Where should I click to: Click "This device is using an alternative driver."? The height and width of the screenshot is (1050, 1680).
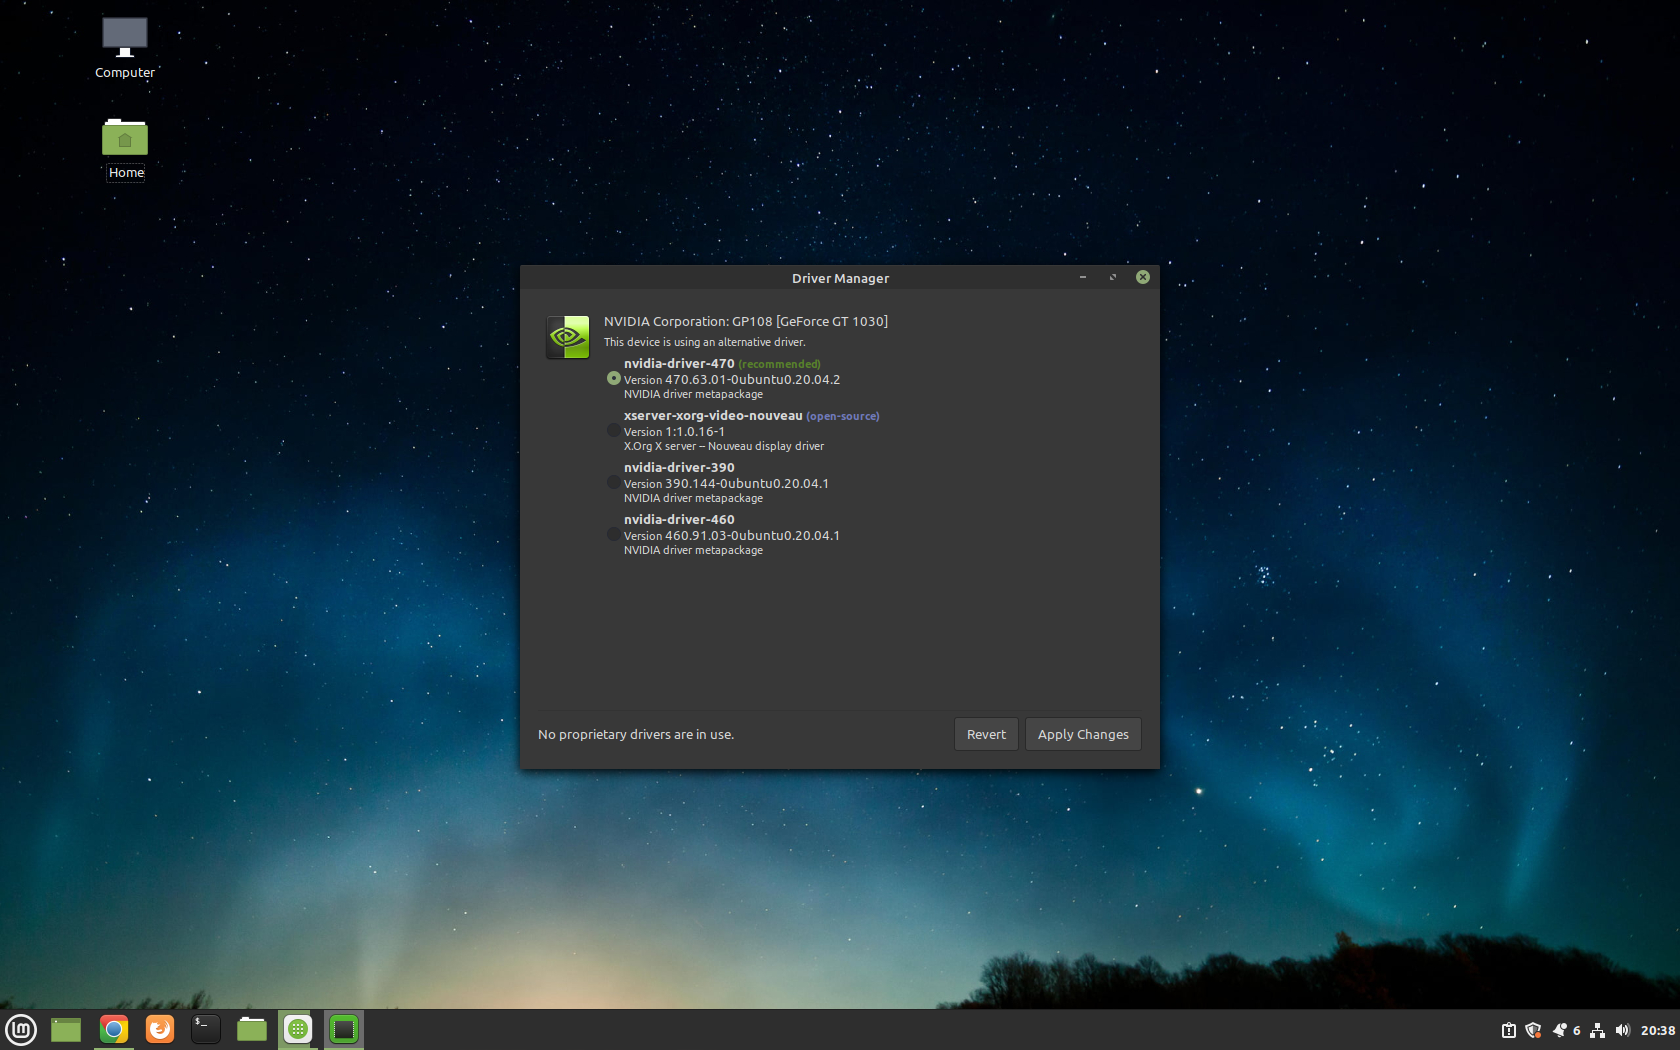pos(704,342)
